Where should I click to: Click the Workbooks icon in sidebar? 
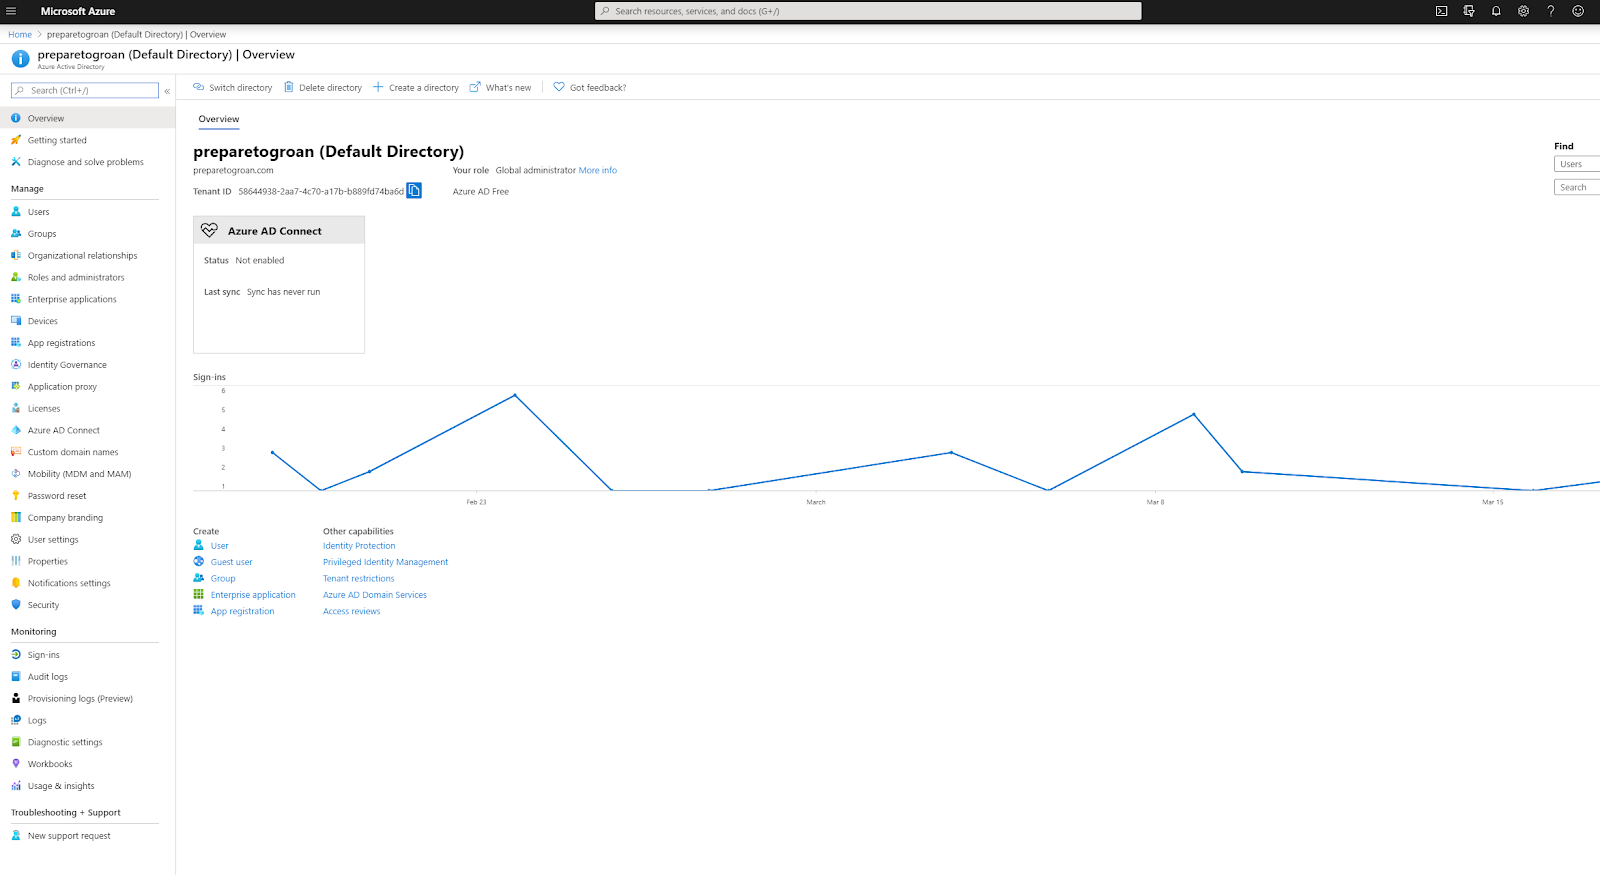coord(16,764)
